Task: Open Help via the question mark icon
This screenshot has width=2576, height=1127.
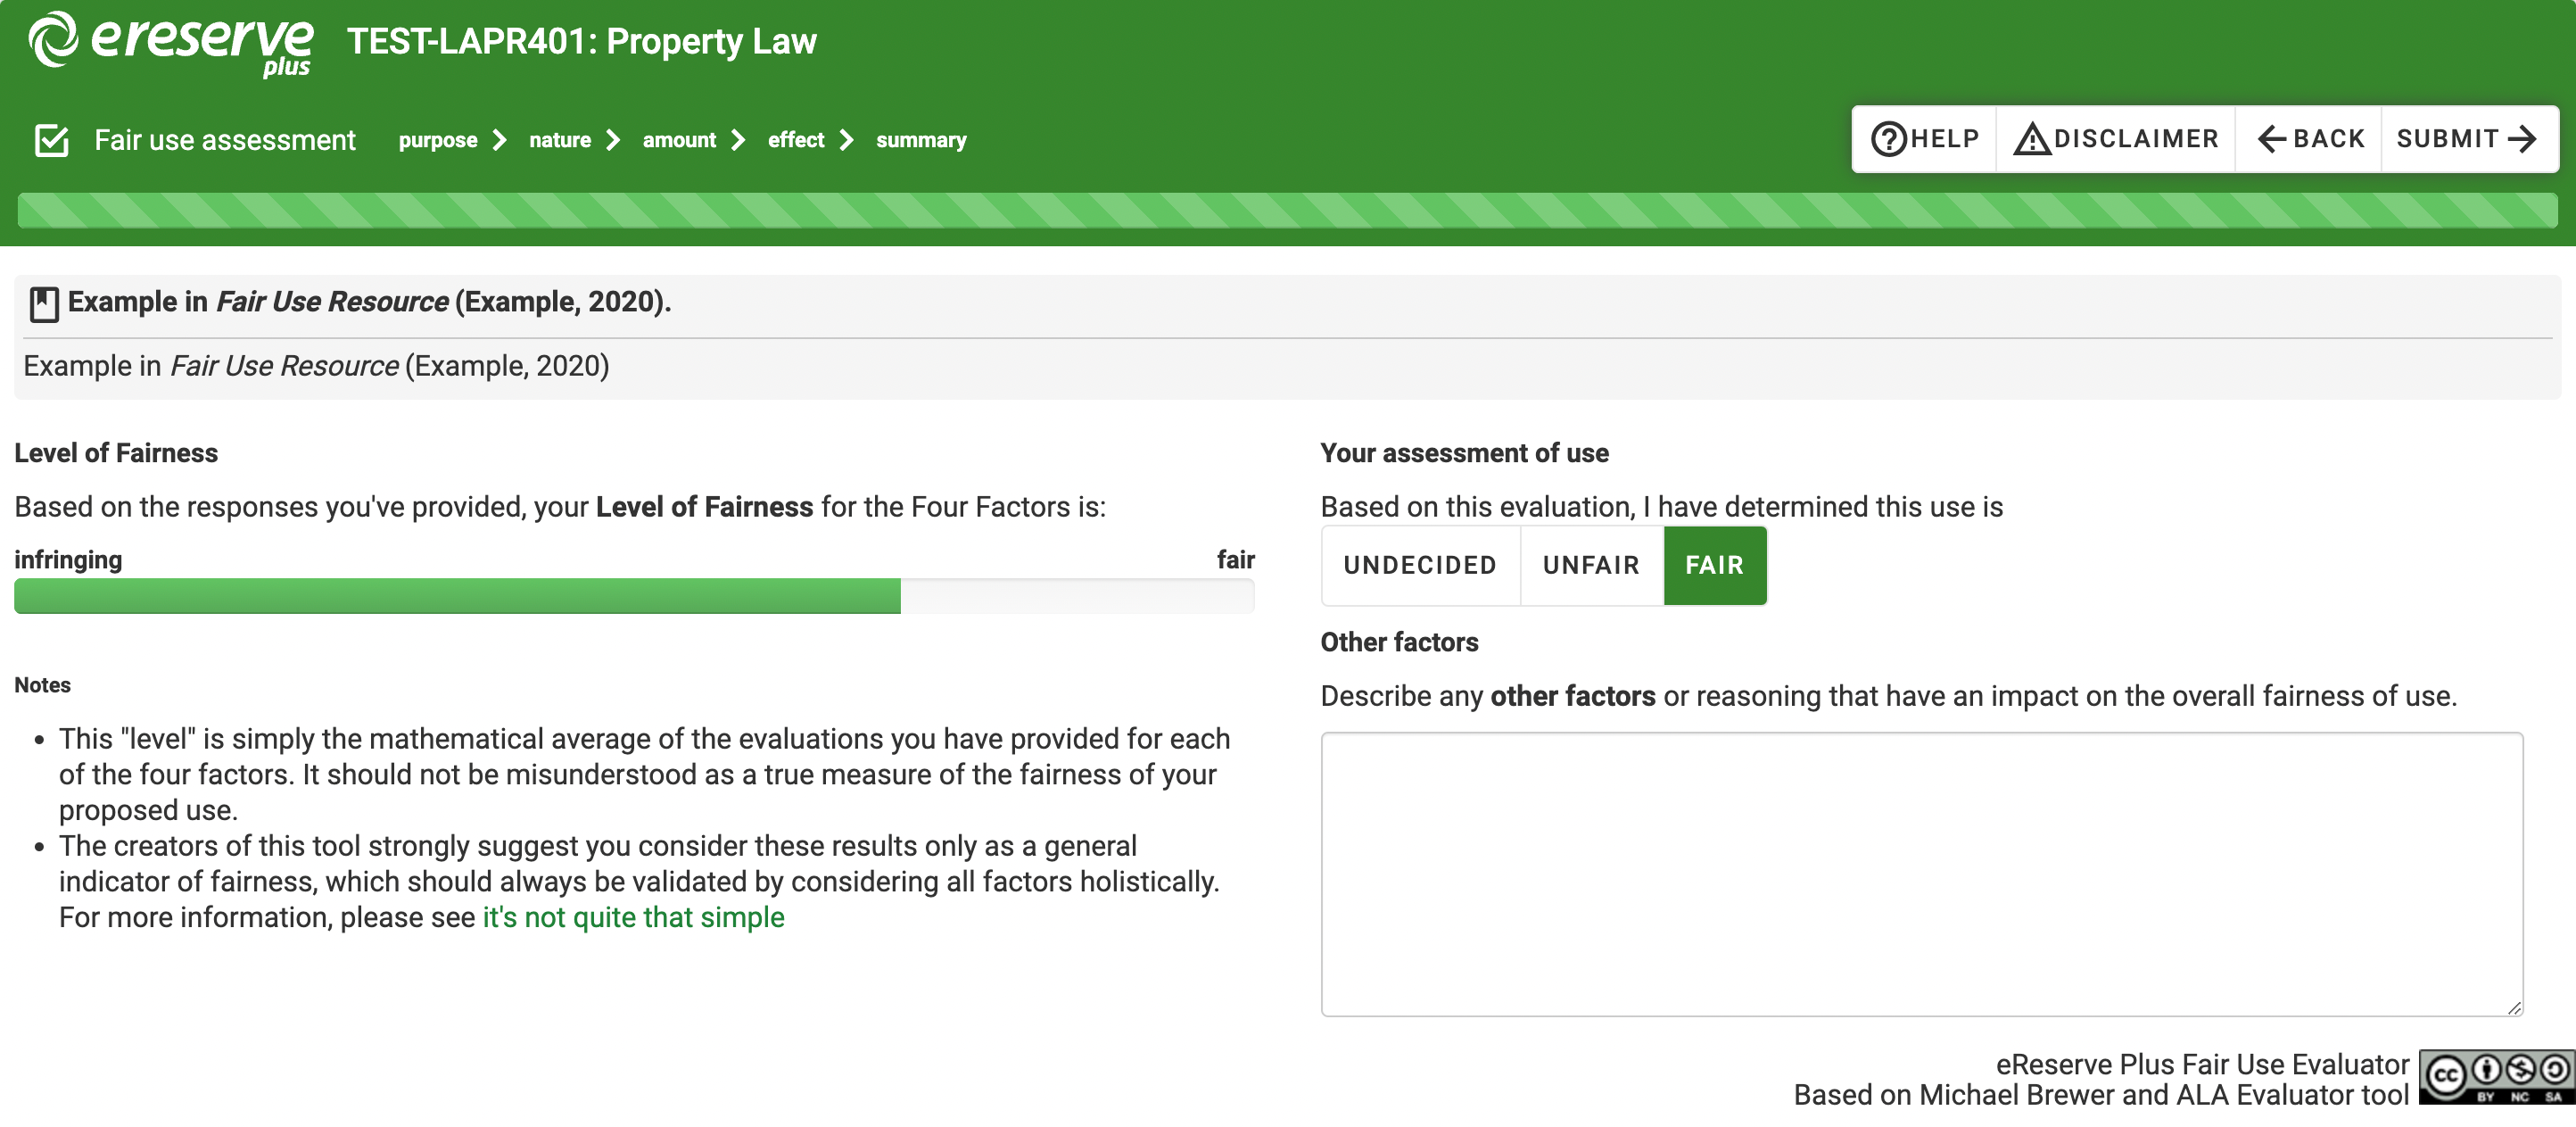Action: tap(1890, 138)
